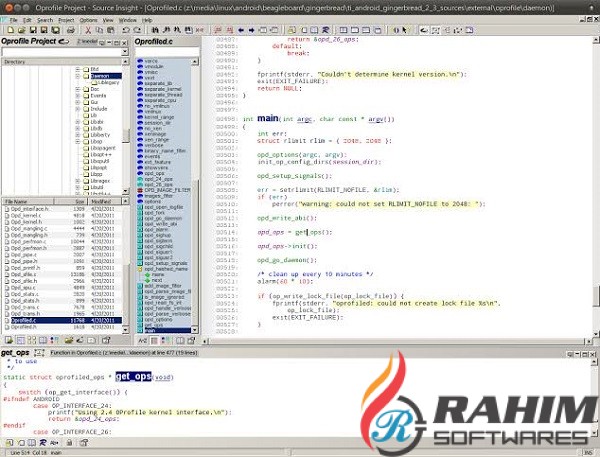Image resolution: width=600 pixels, height=457 pixels.
Task: Click the blue Go Forward arrow
Action: pyautogui.click(x=251, y=30)
